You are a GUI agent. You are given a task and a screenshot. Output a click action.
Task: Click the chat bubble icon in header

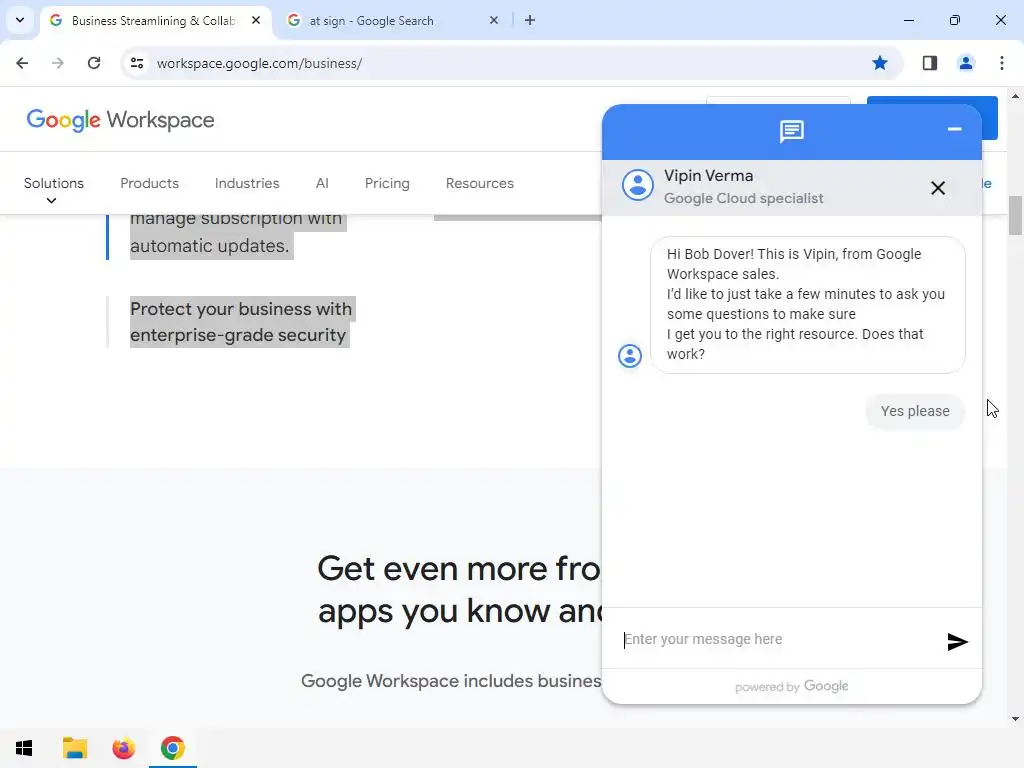click(792, 131)
